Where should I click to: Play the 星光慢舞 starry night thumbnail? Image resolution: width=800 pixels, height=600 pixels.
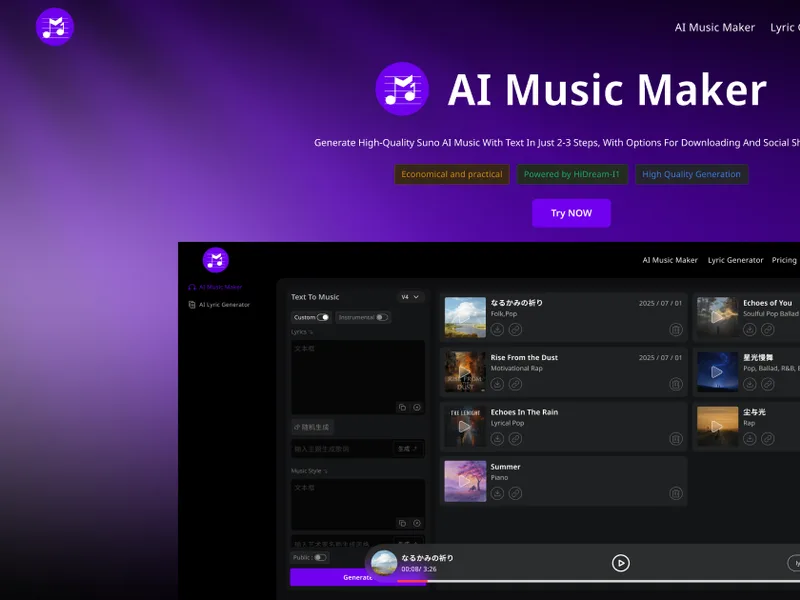tap(717, 372)
